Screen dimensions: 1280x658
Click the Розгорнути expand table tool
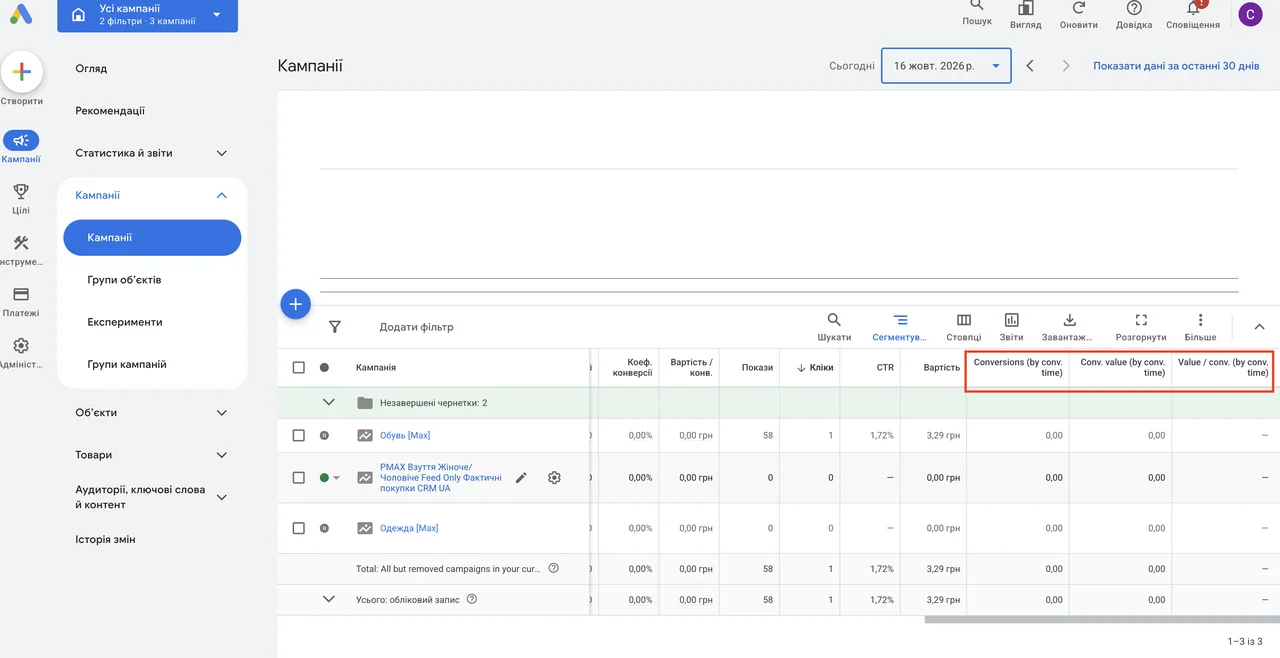pos(1141,326)
